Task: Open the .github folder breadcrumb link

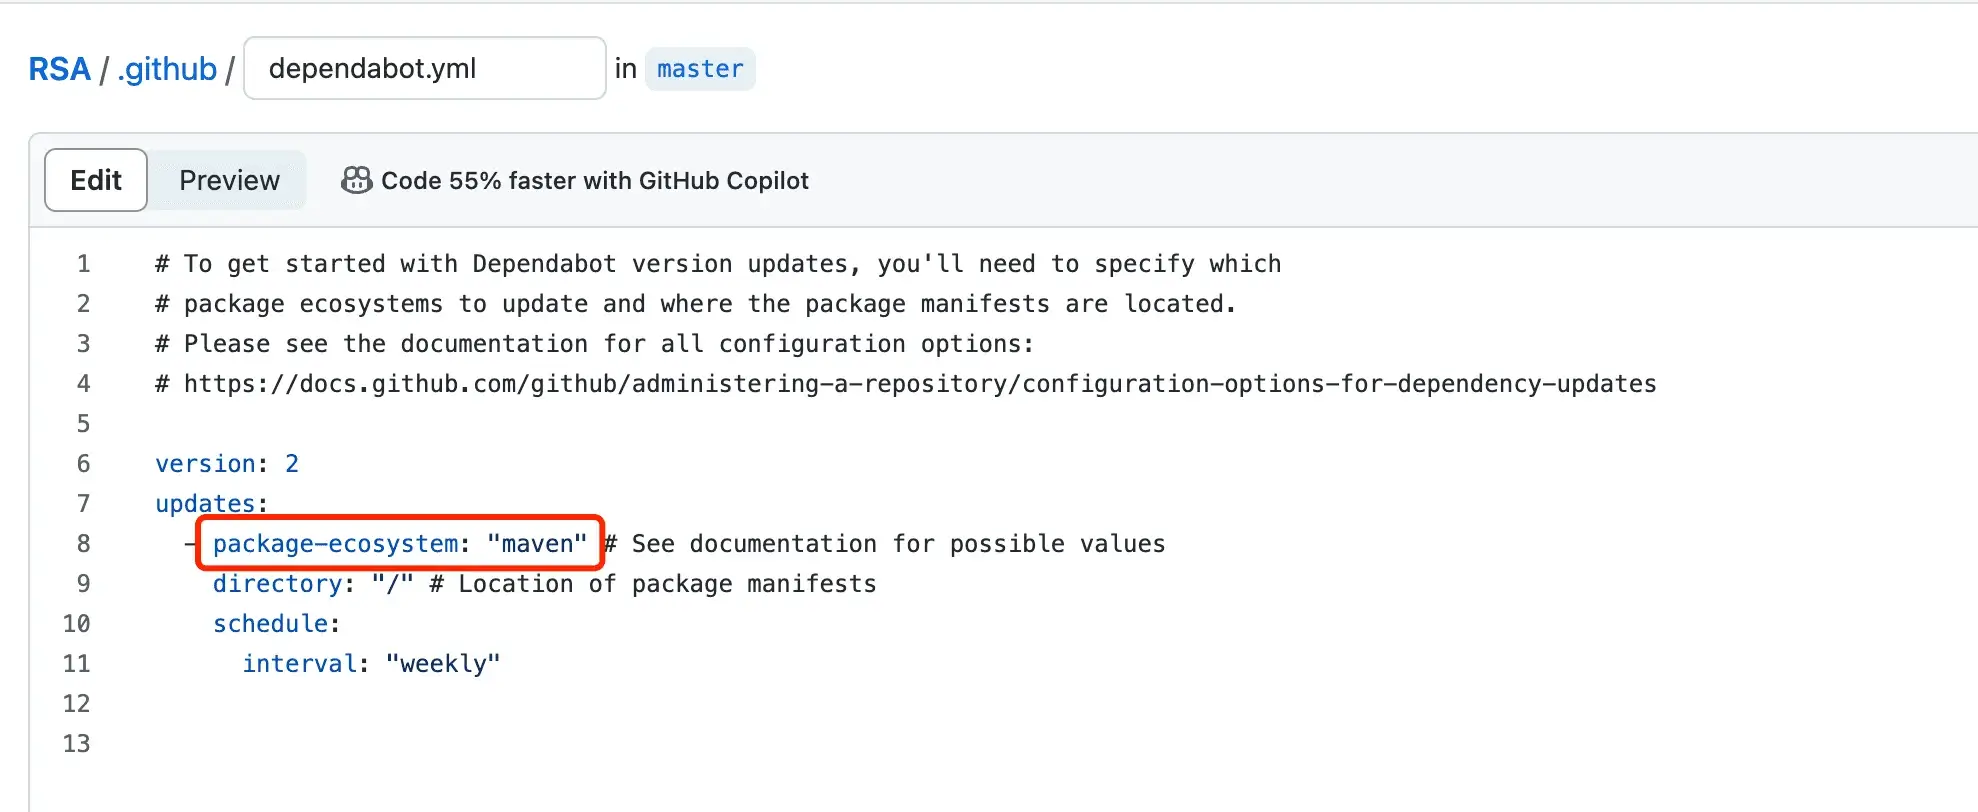Action: coord(167,69)
